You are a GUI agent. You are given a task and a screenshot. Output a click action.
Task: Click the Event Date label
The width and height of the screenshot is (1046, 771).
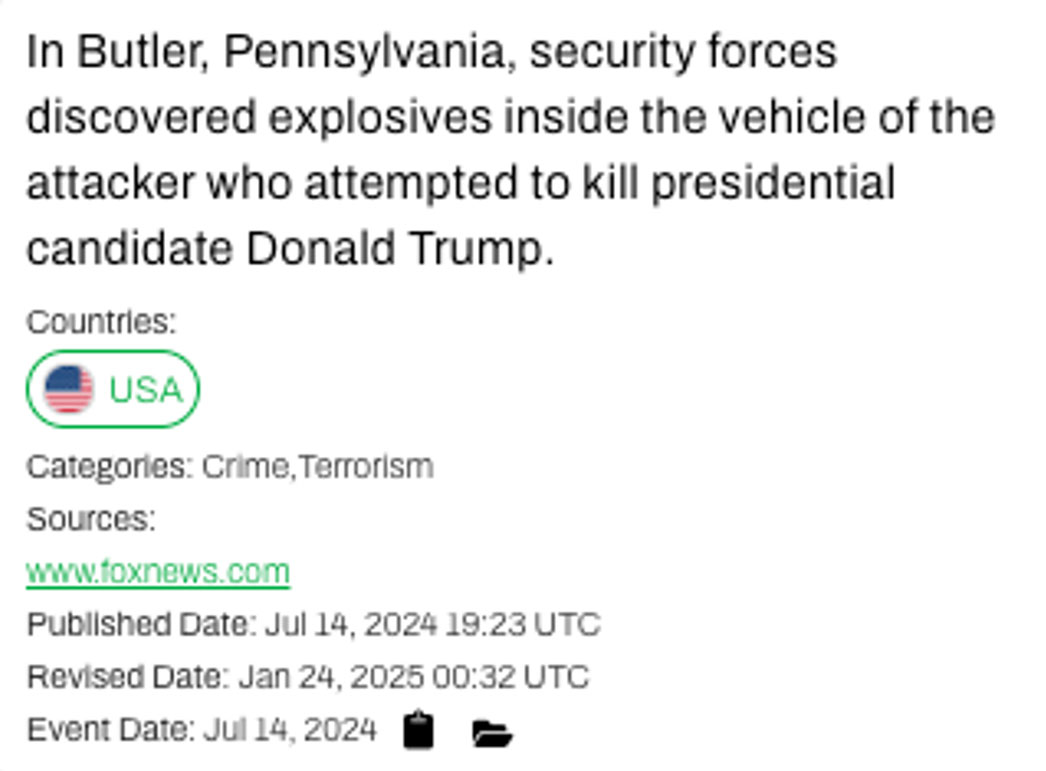[111, 730]
